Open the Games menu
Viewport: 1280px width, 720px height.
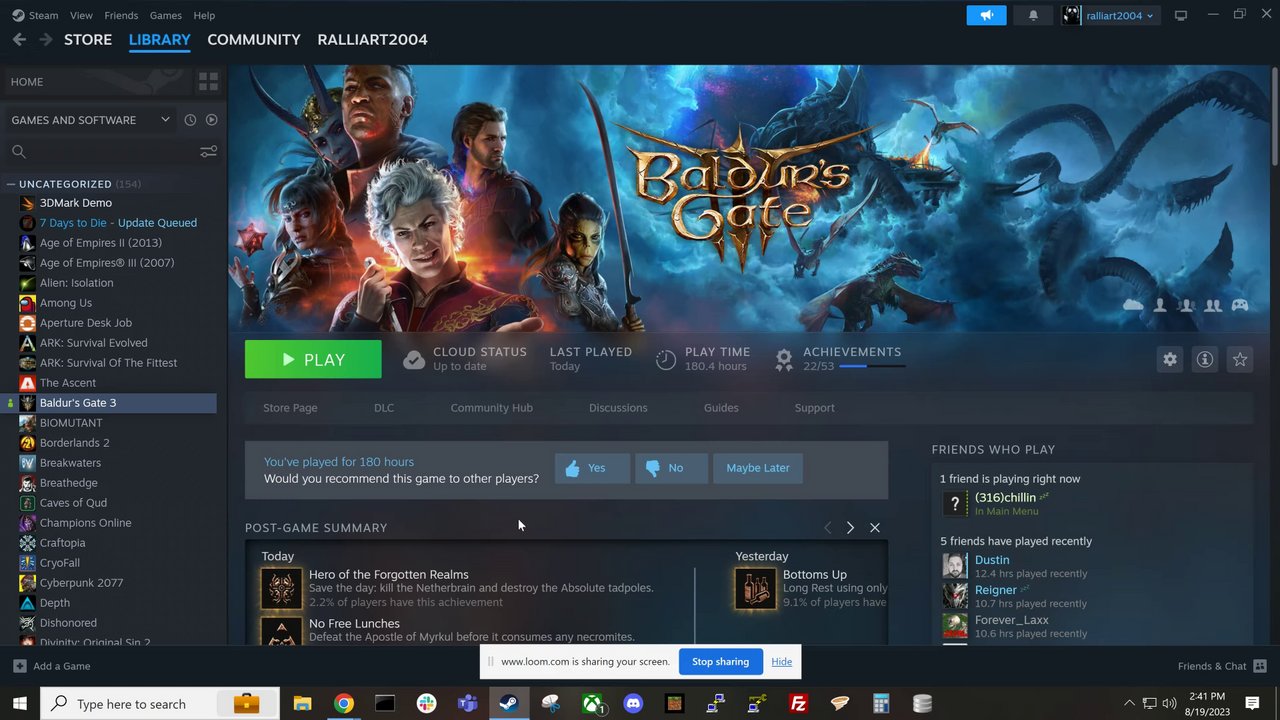[x=165, y=15]
